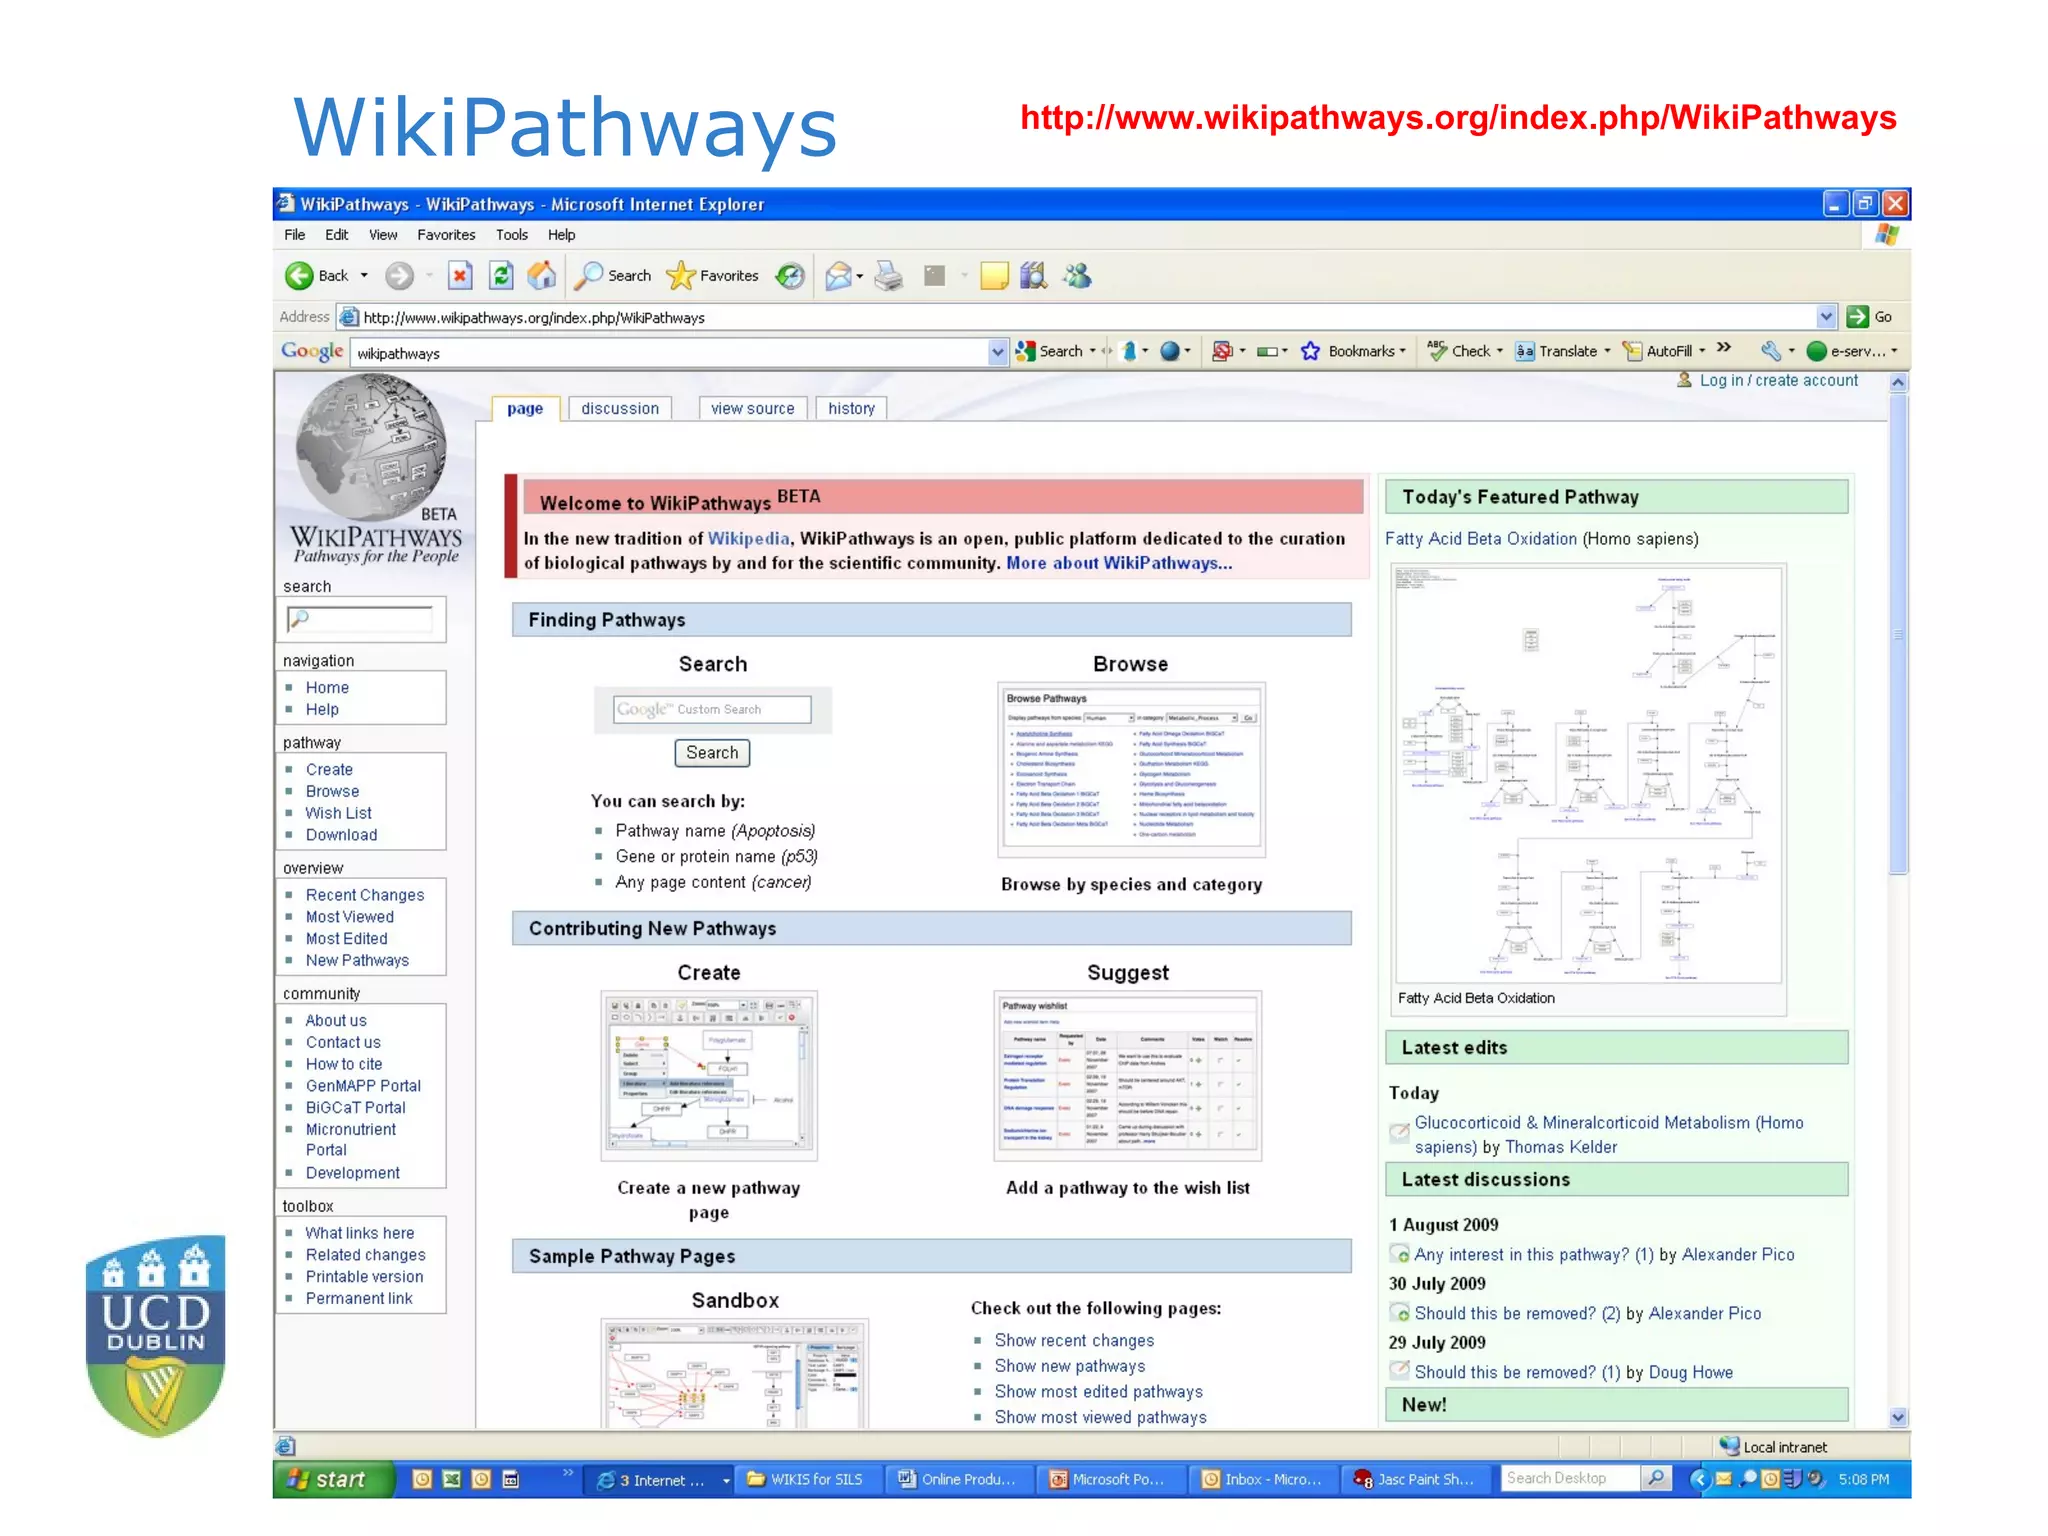Click the Excel quick launch icon

tap(452, 1479)
